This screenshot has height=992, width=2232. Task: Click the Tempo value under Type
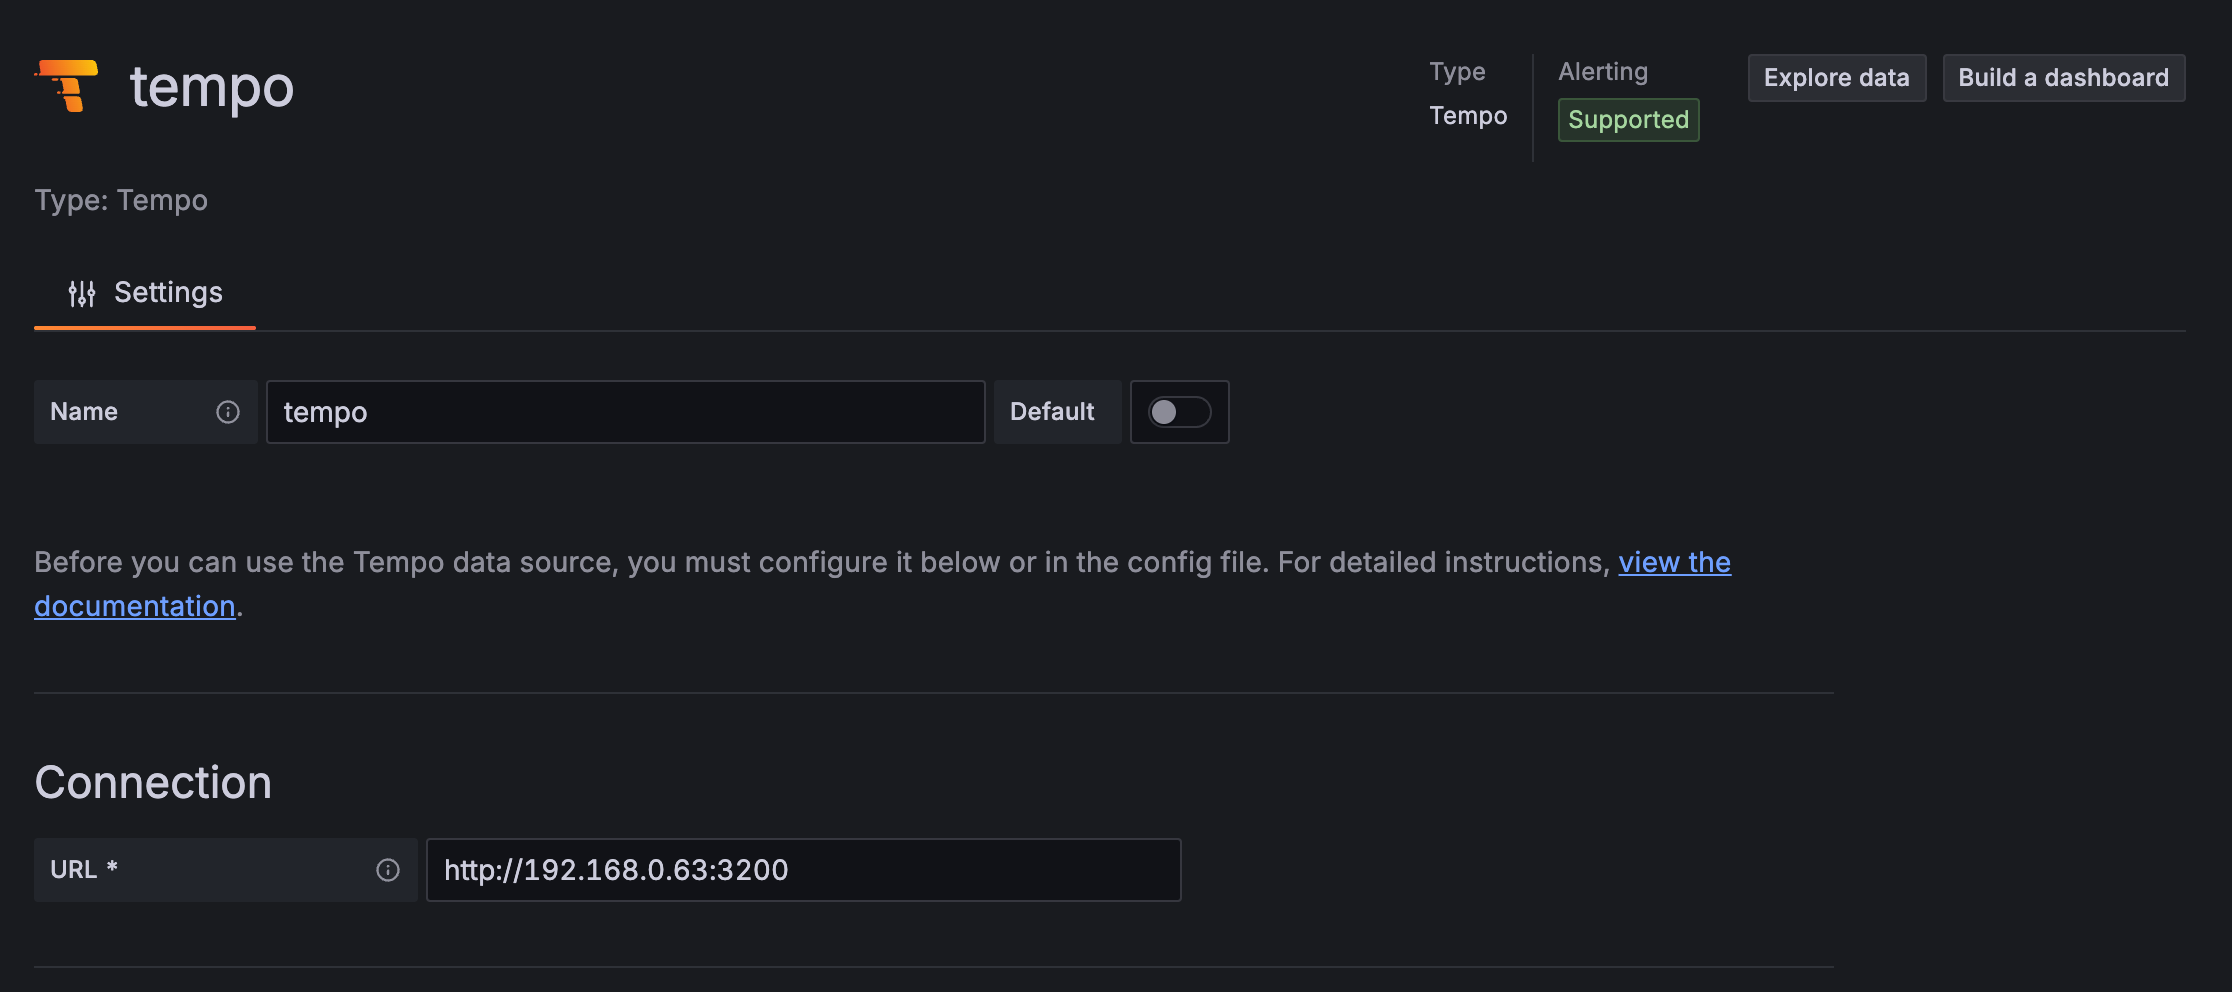(1468, 116)
